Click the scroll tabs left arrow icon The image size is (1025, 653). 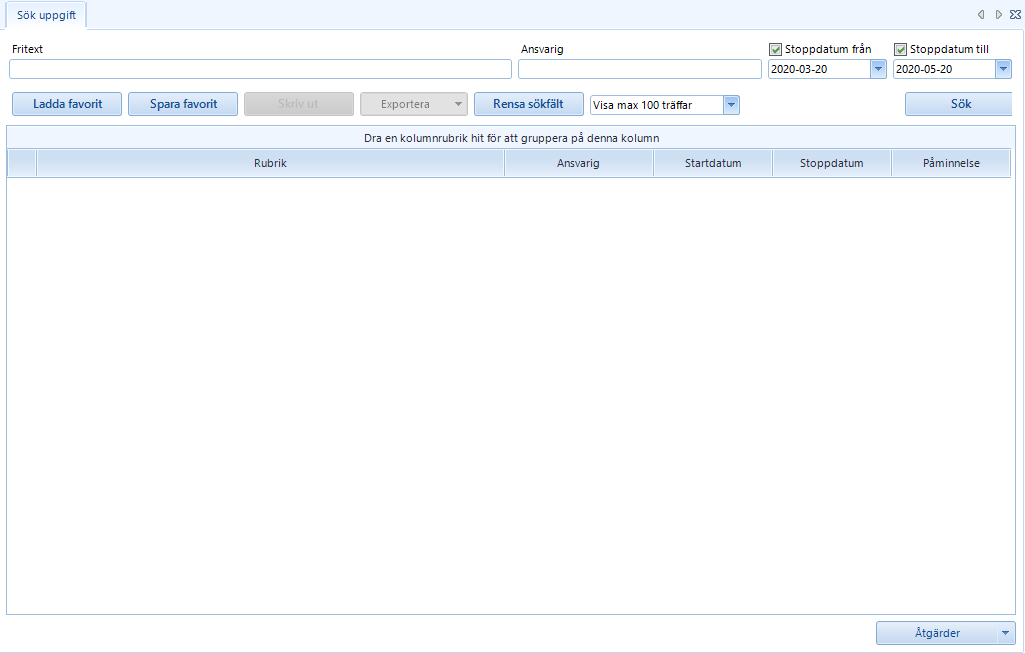[981, 14]
